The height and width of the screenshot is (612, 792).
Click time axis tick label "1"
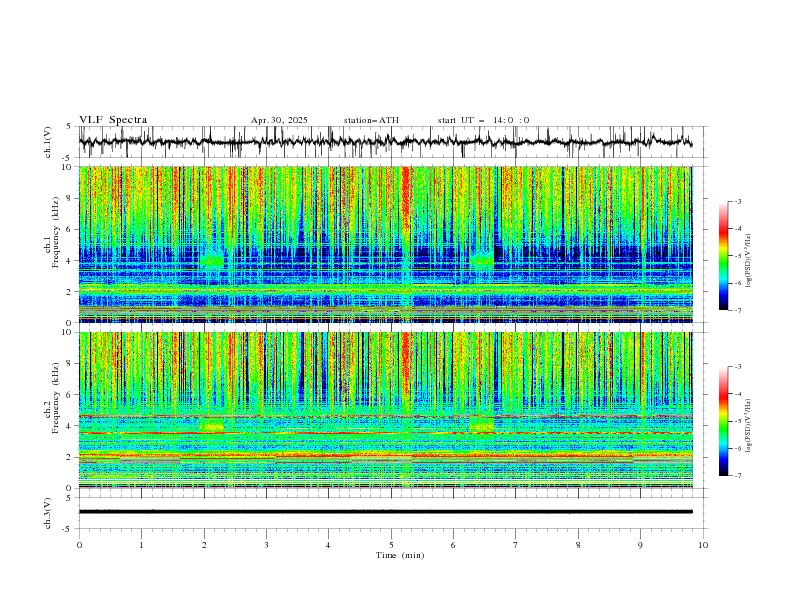pos(141,545)
